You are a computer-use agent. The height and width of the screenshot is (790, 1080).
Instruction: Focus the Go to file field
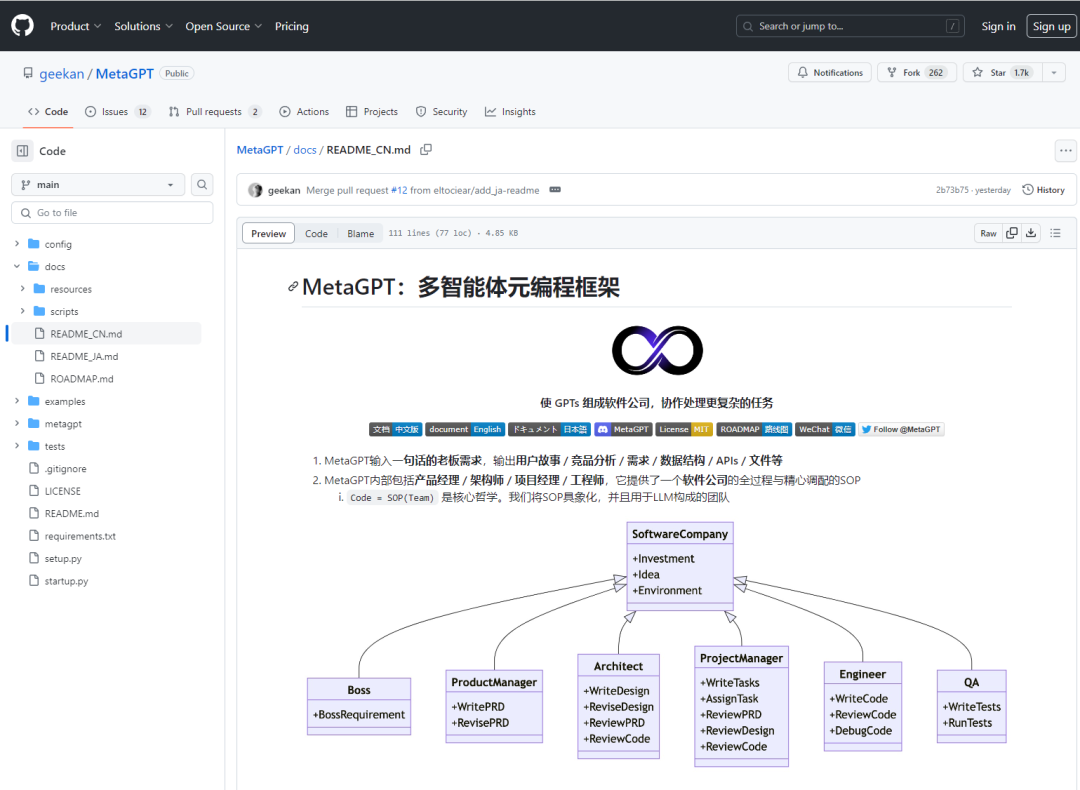coord(112,213)
